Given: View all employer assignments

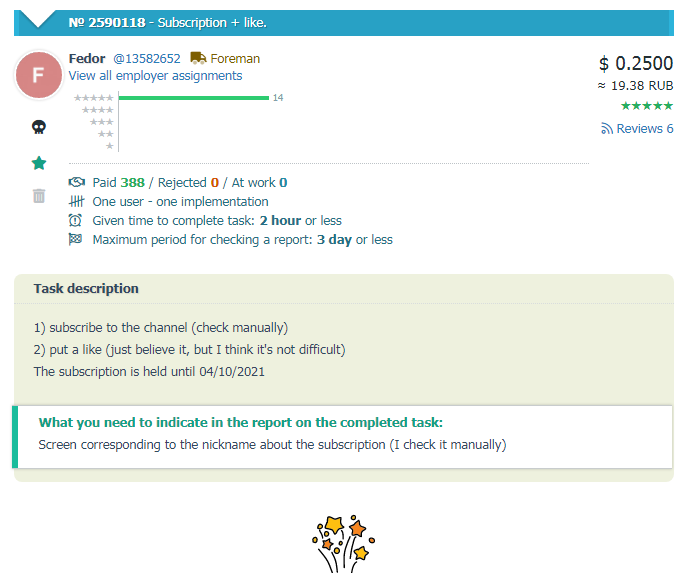Looking at the screenshot, I should pos(155,76).
